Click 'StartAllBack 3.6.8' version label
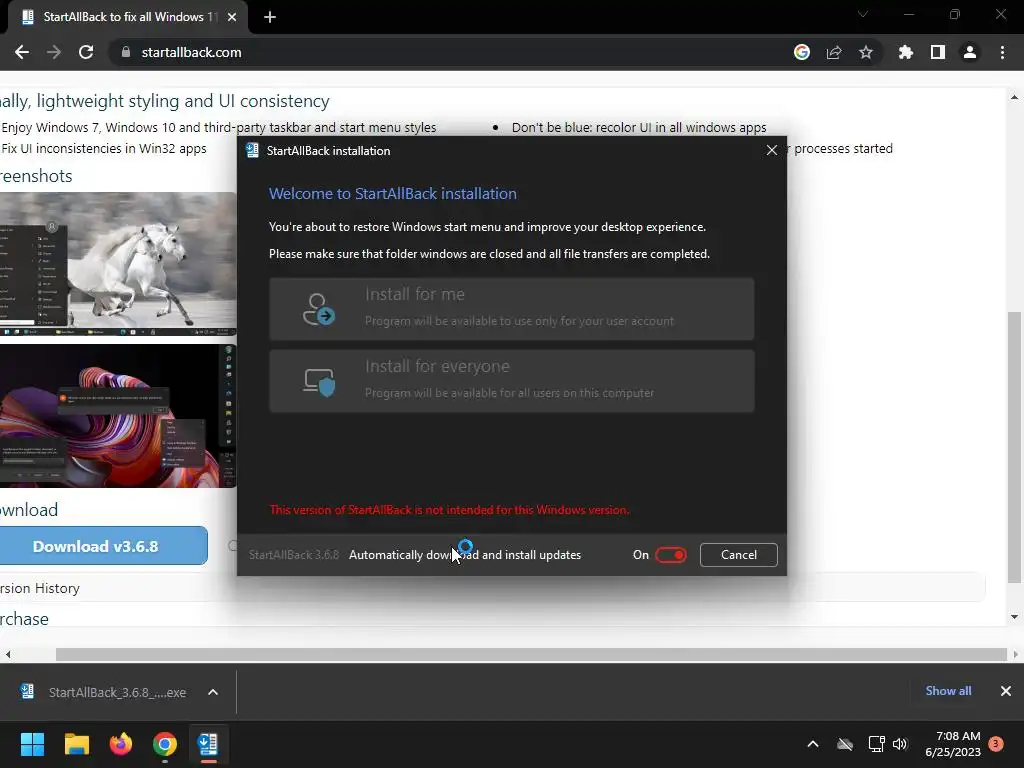The width and height of the screenshot is (1024, 768). 294,554
